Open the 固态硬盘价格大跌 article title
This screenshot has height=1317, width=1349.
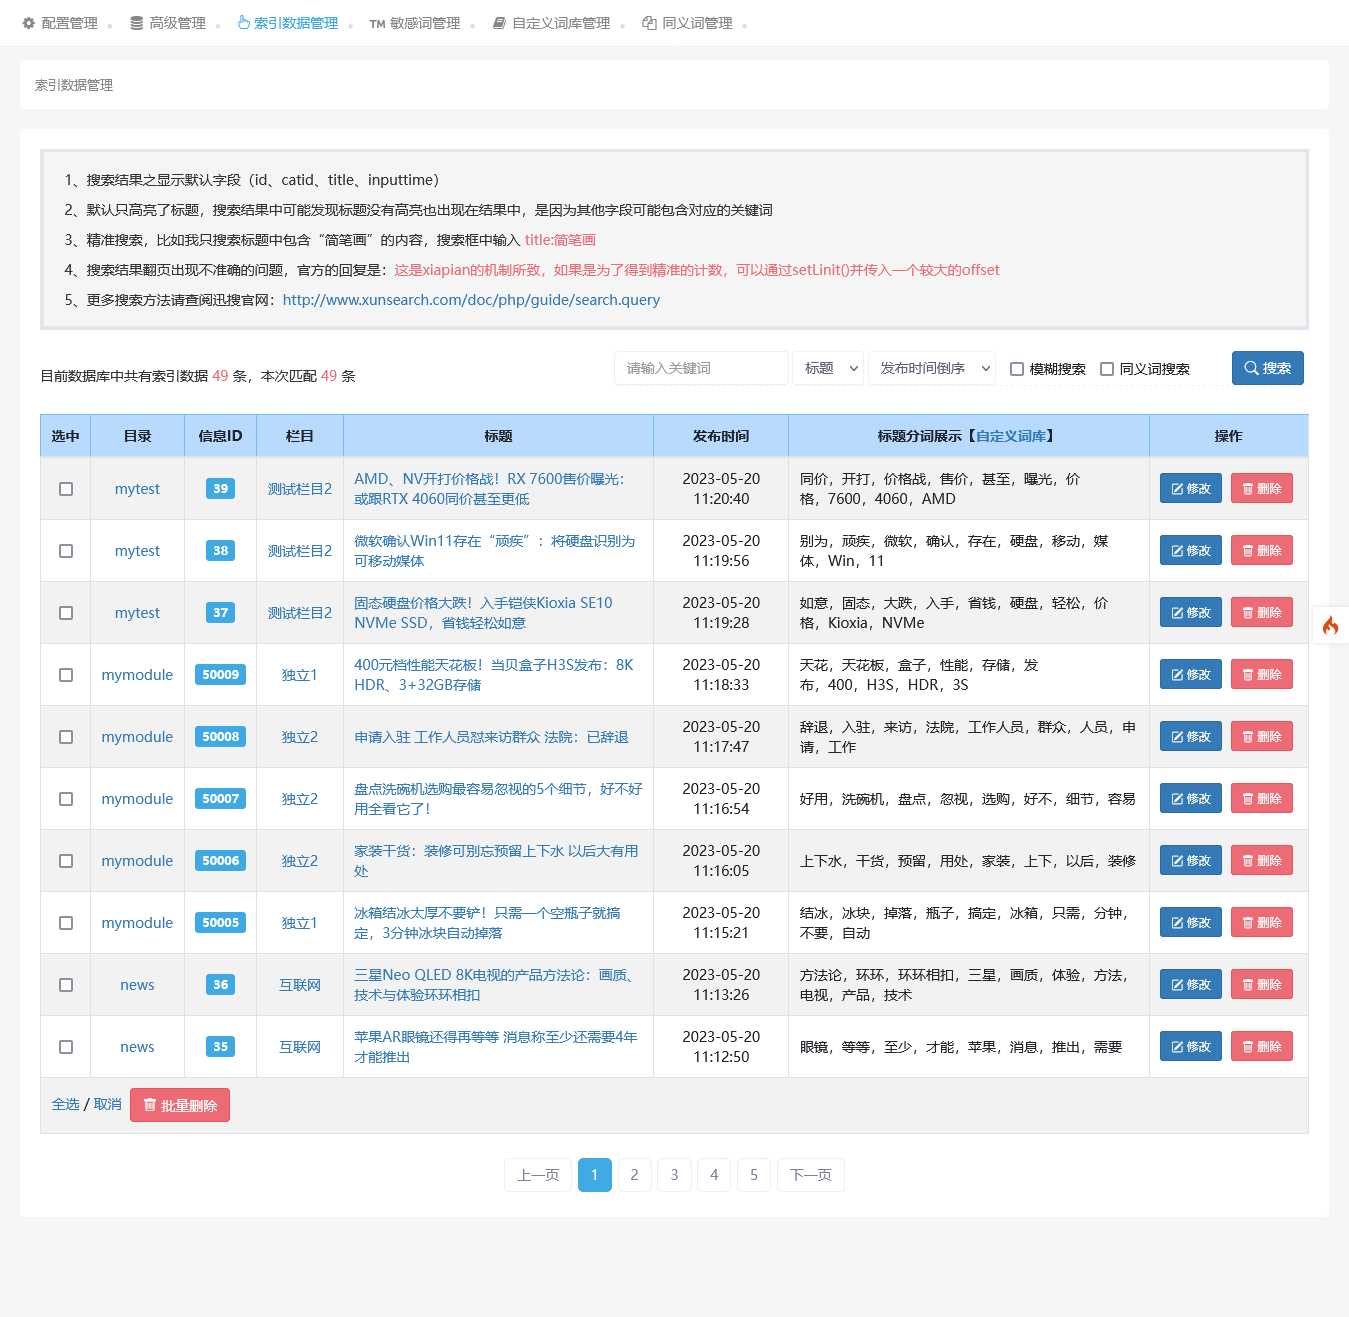[483, 613]
